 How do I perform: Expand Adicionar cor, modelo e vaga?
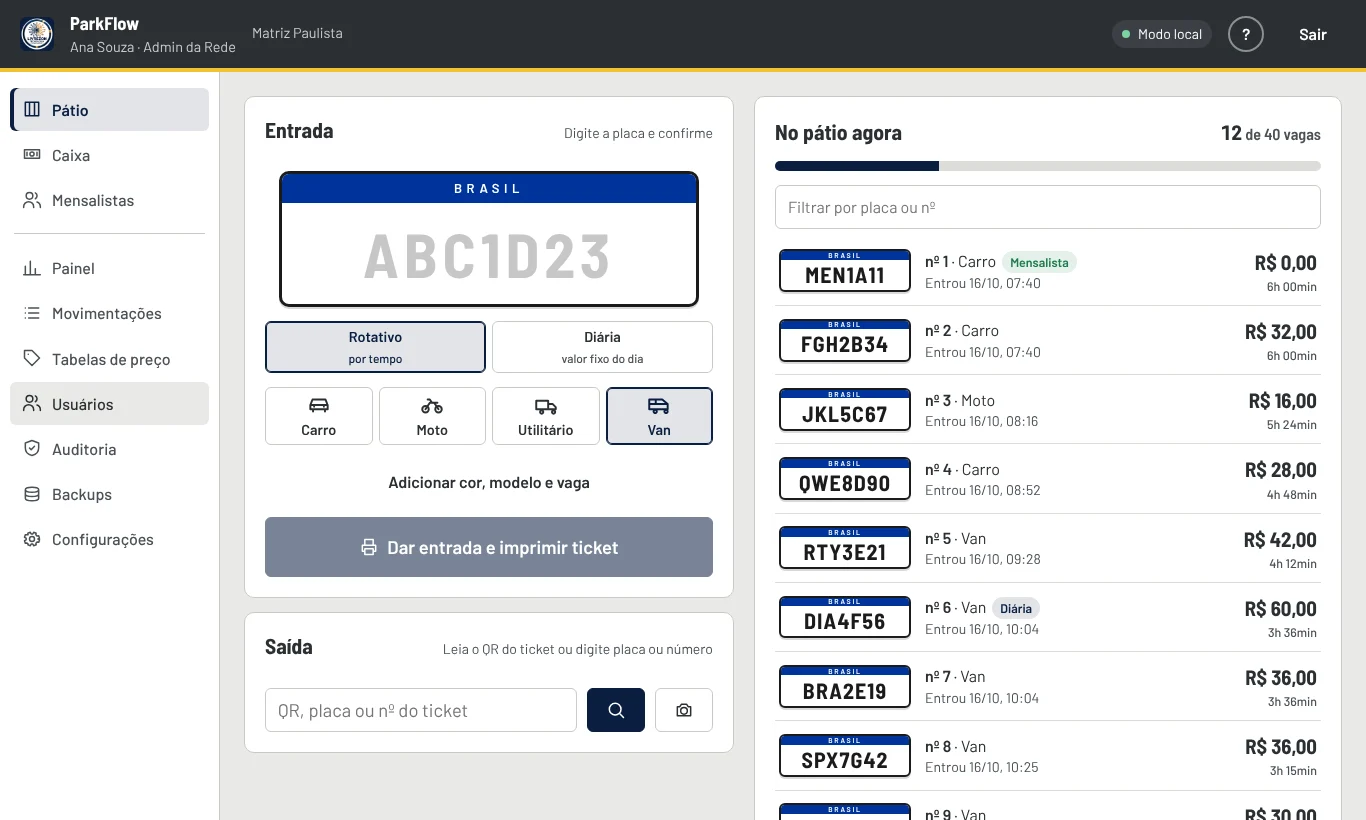coord(489,483)
